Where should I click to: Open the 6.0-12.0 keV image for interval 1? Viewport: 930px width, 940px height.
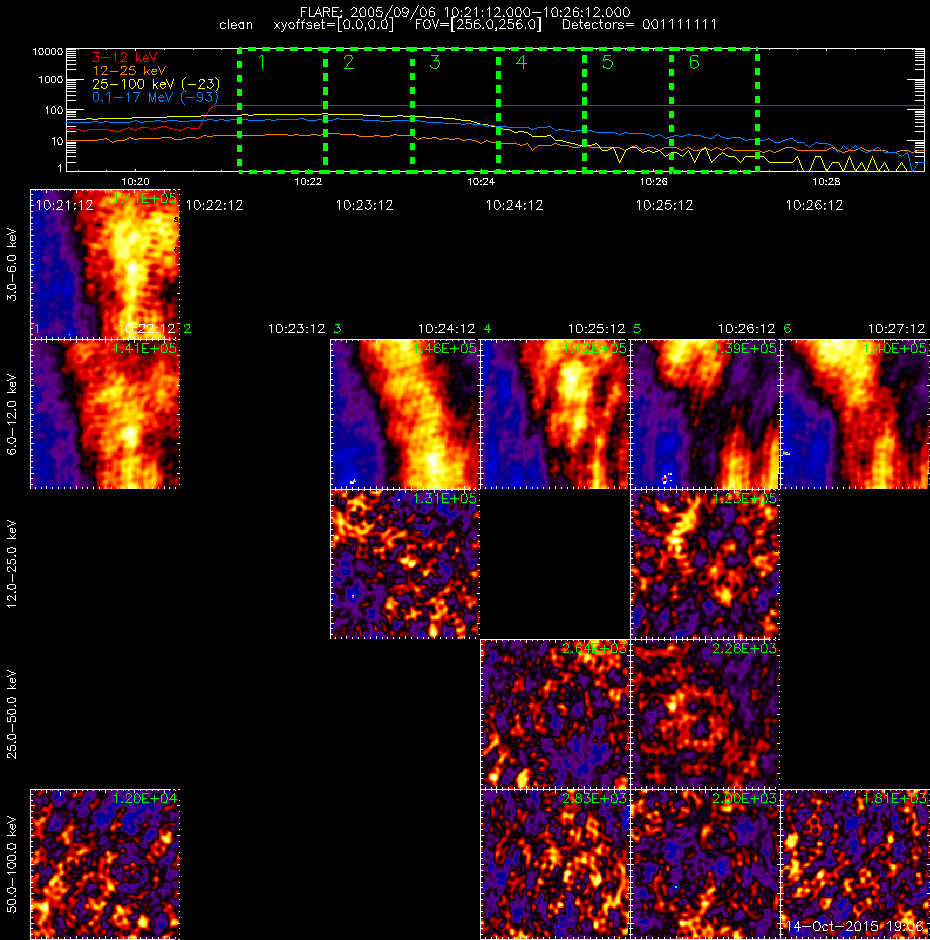[x=105, y=414]
